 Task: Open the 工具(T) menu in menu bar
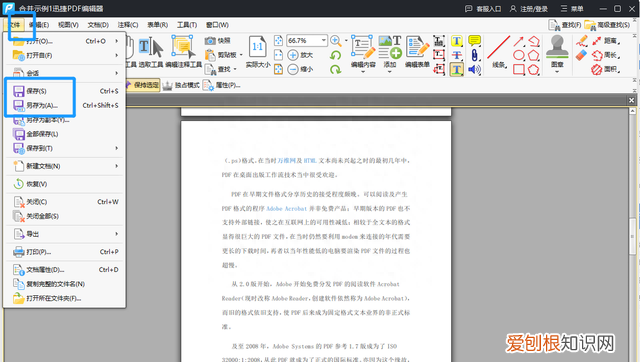click(x=187, y=25)
